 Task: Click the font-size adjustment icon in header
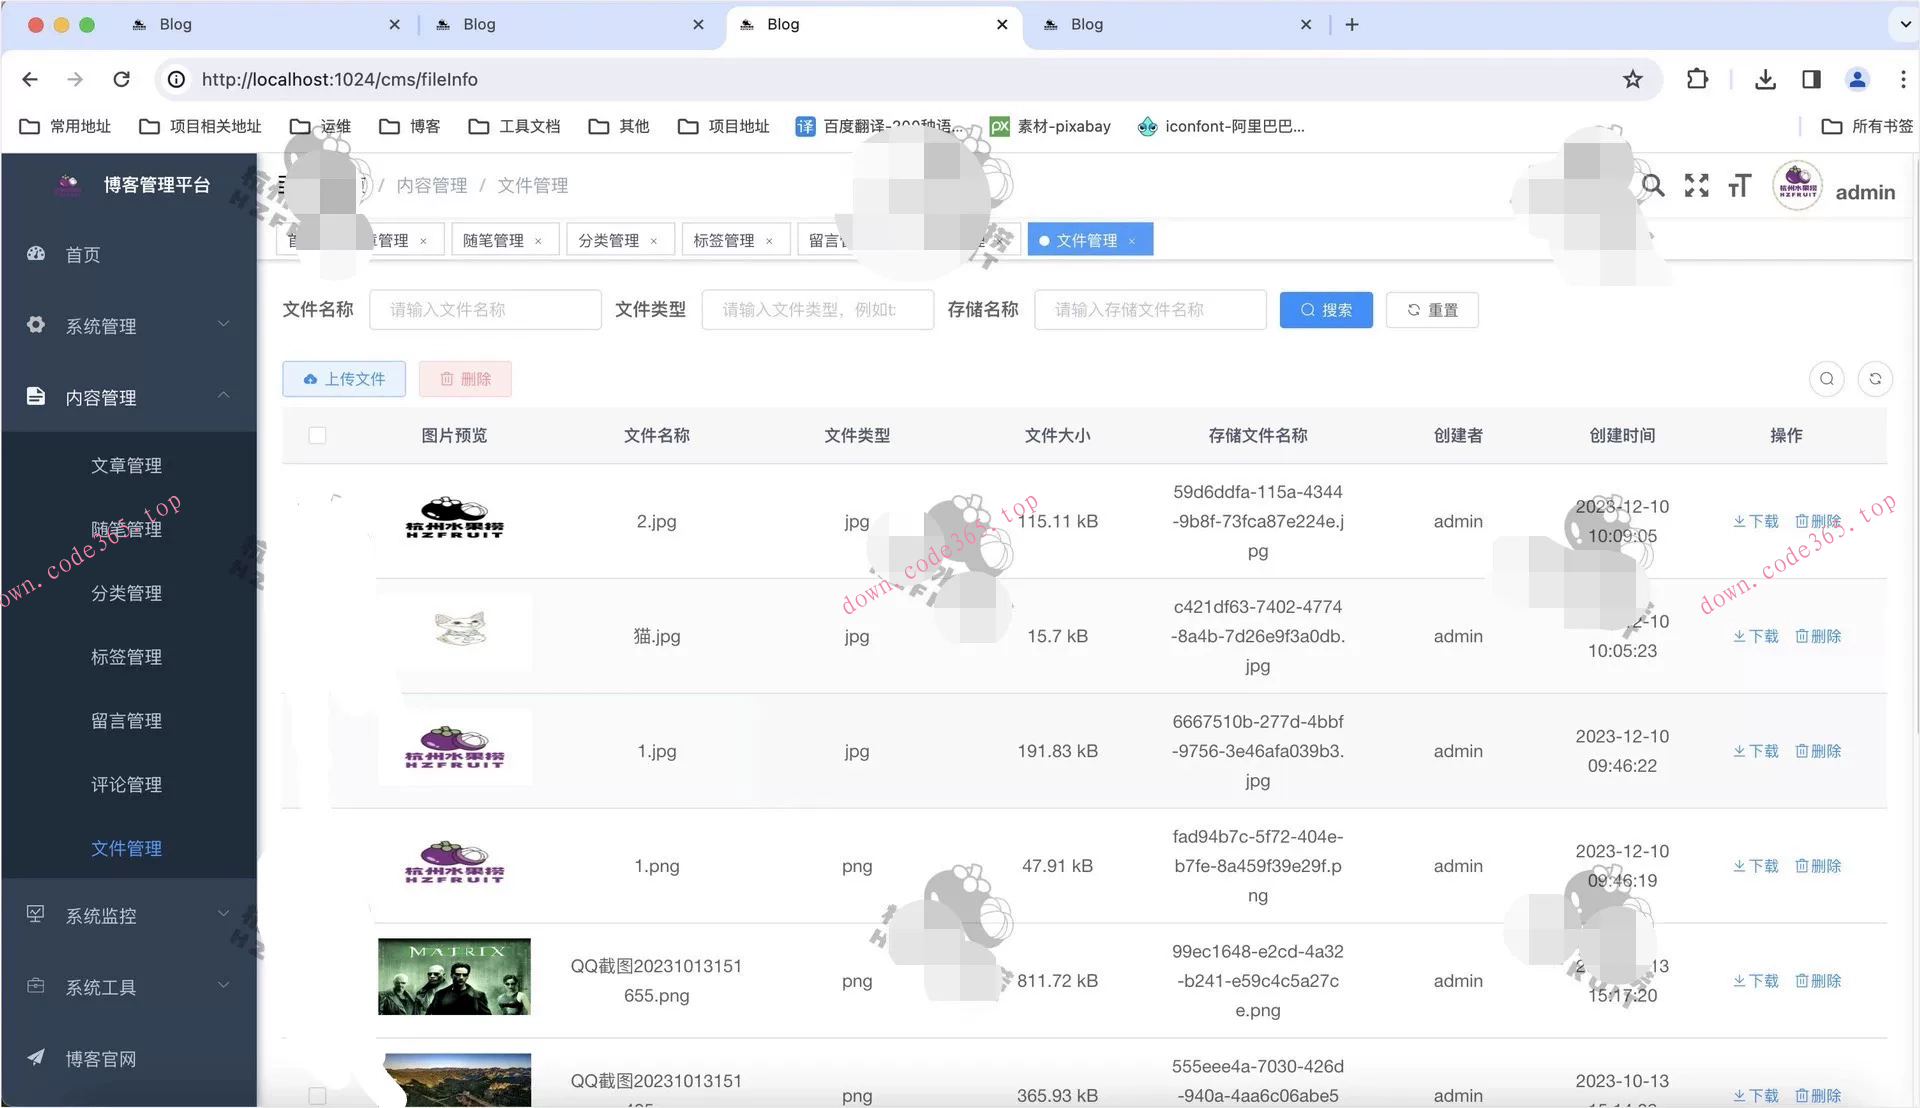tap(1739, 185)
